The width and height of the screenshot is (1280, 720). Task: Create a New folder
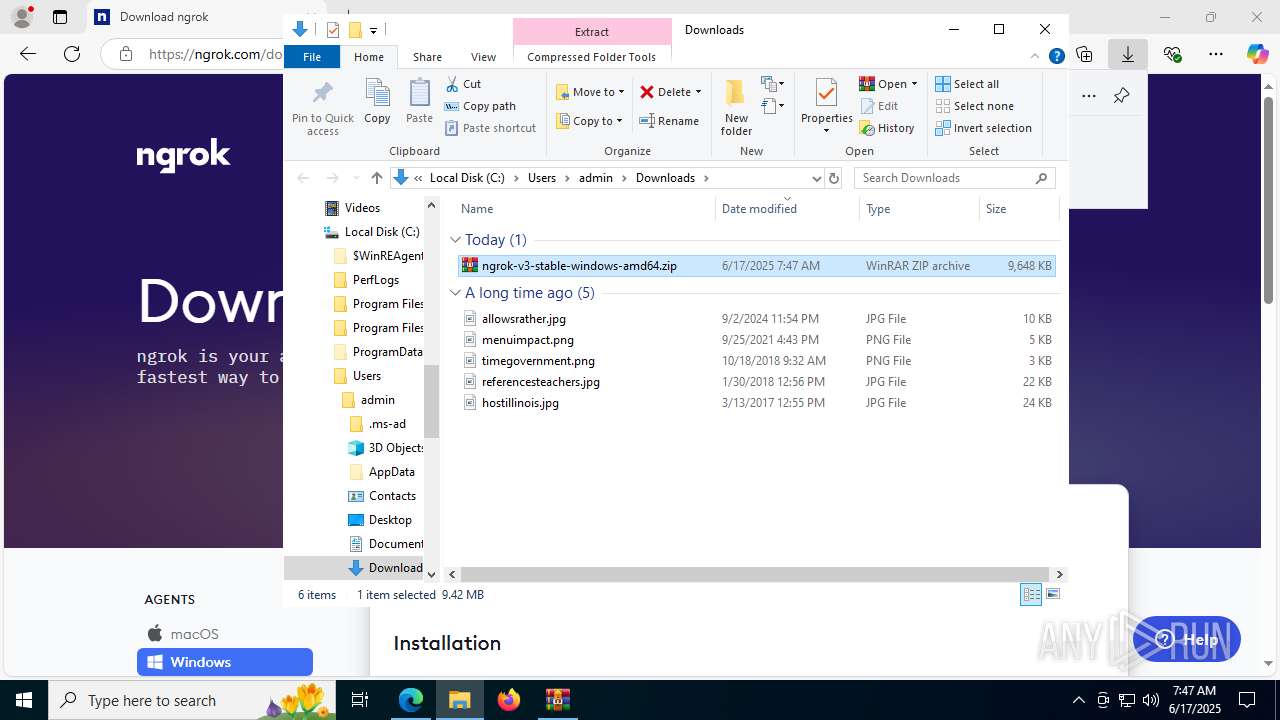(x=736, y=108)
